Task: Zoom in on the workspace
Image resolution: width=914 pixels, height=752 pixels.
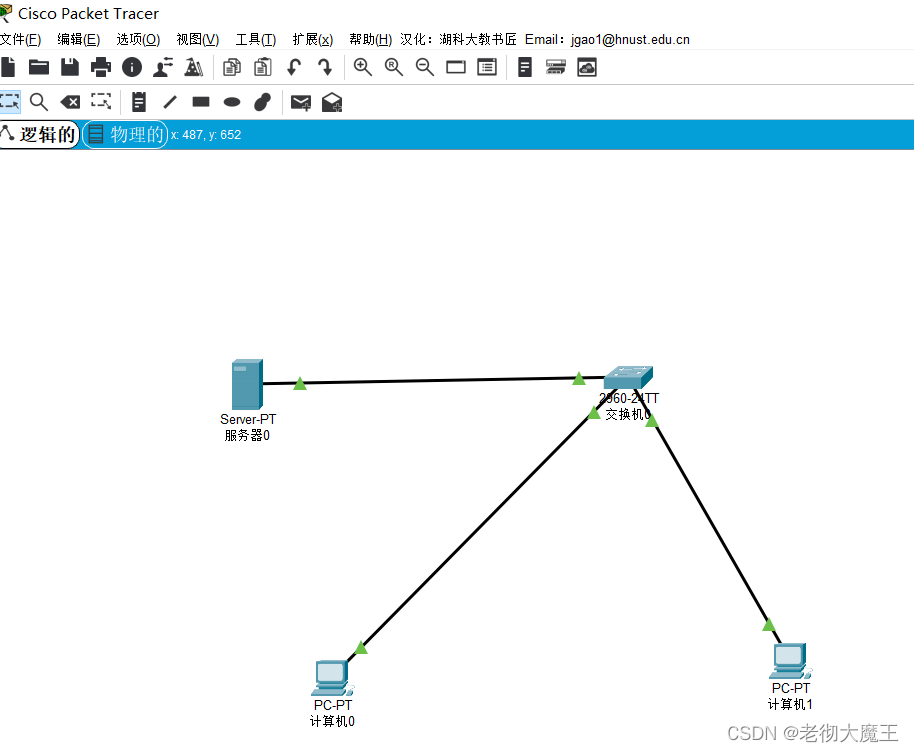Action: click(363, 67)
